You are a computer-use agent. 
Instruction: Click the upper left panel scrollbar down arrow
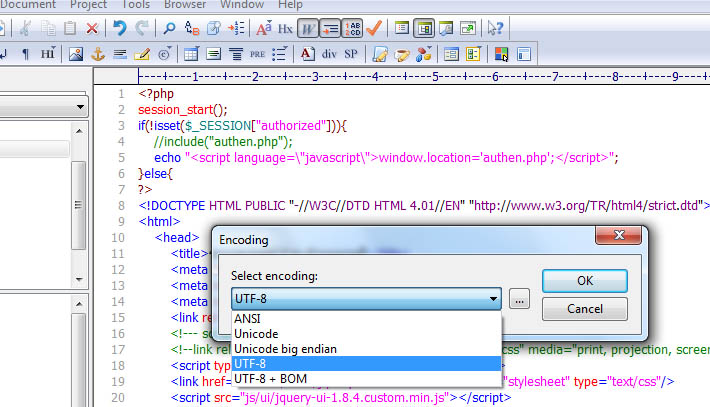(x=79, y=279)
